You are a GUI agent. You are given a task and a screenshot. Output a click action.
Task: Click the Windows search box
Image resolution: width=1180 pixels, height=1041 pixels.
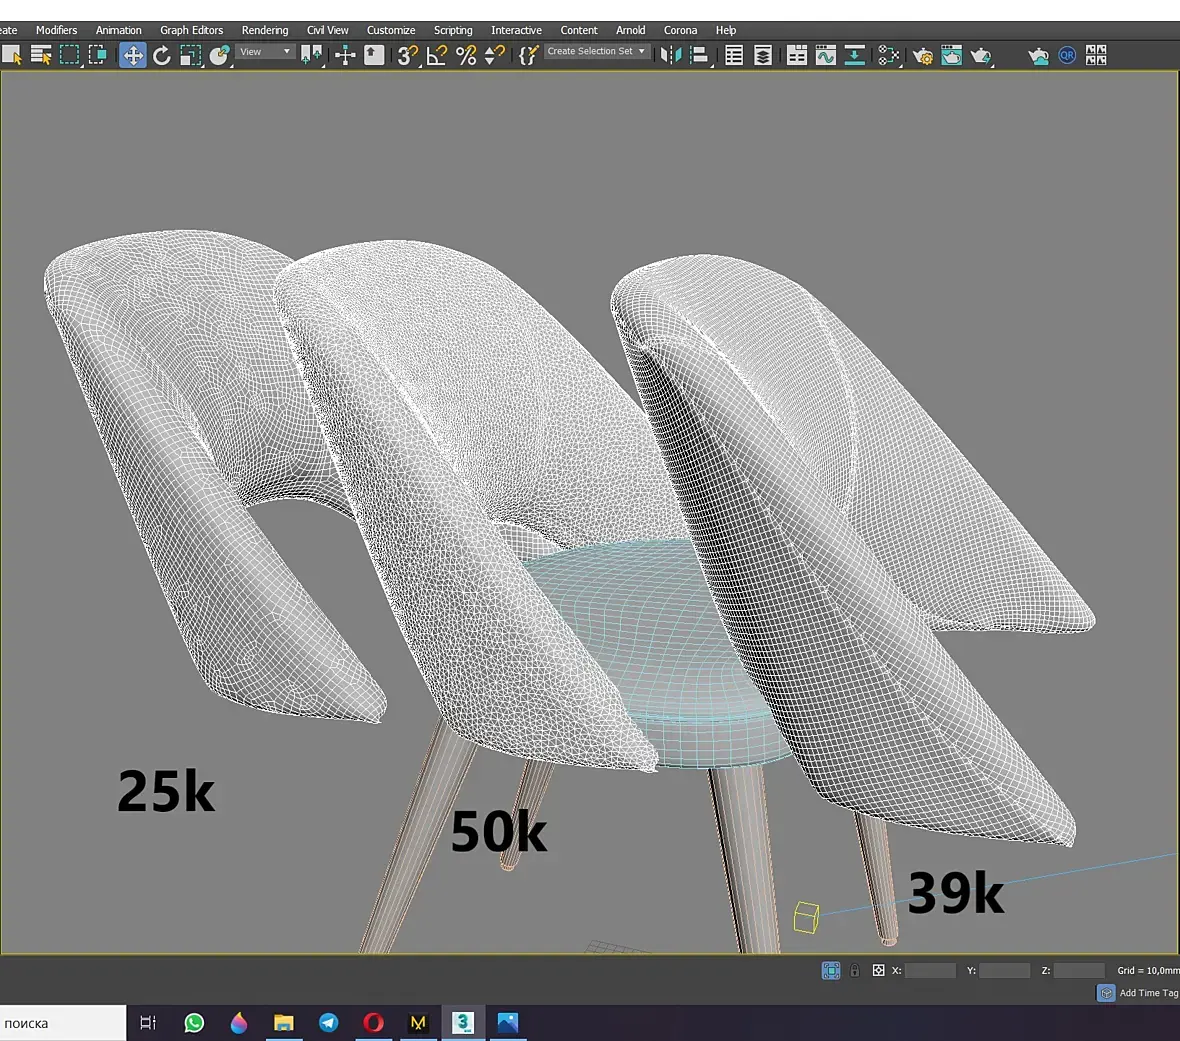[63, 1023]
